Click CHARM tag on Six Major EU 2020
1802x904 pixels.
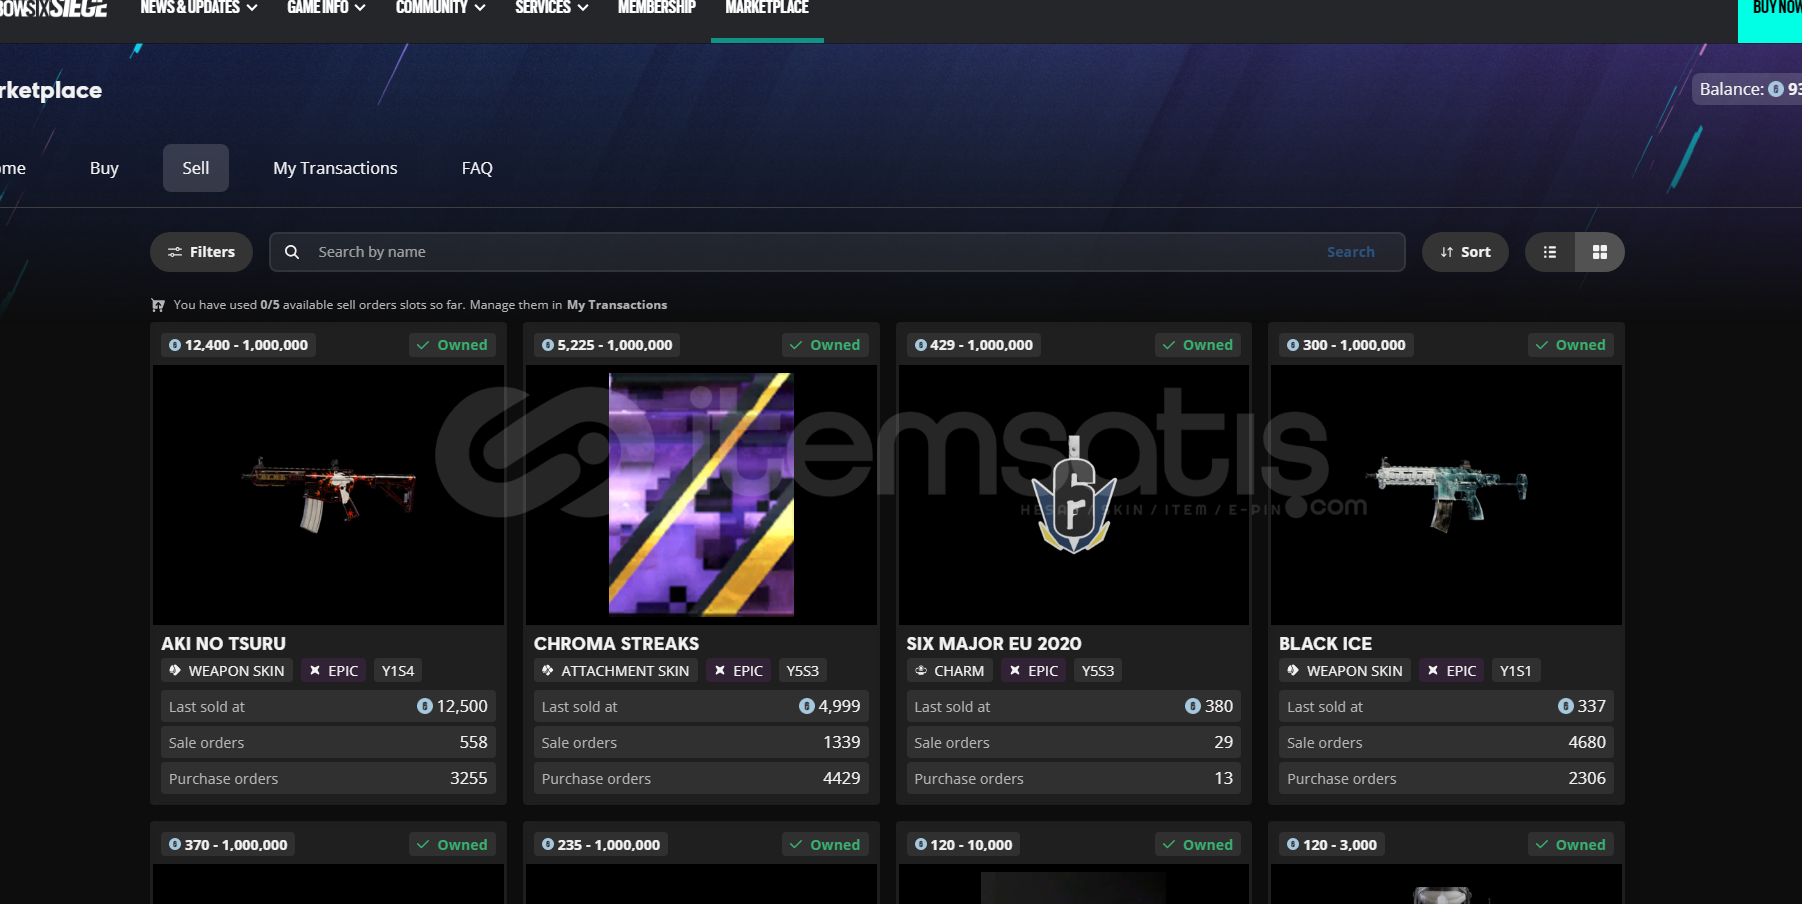(x=949, y=671)
